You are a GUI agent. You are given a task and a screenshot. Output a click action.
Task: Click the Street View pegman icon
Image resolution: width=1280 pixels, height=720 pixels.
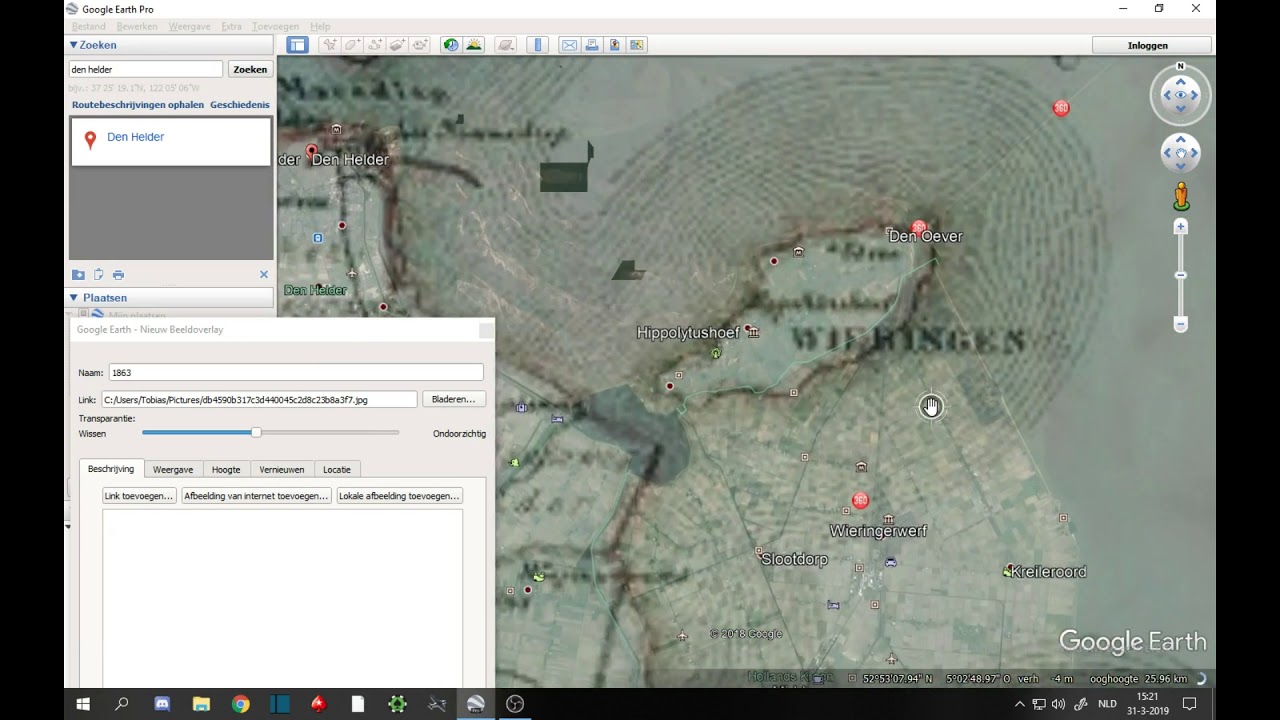[1181, 196]
